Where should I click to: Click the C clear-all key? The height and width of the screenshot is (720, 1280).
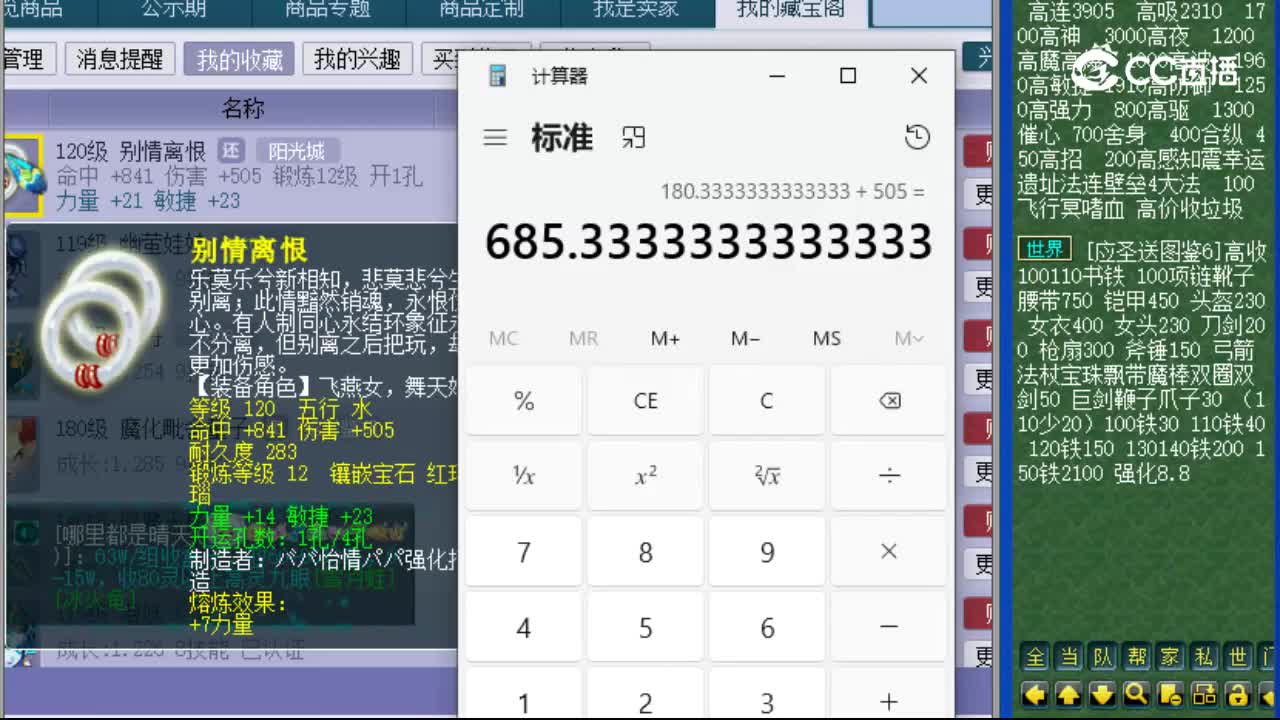pos(767,401)
